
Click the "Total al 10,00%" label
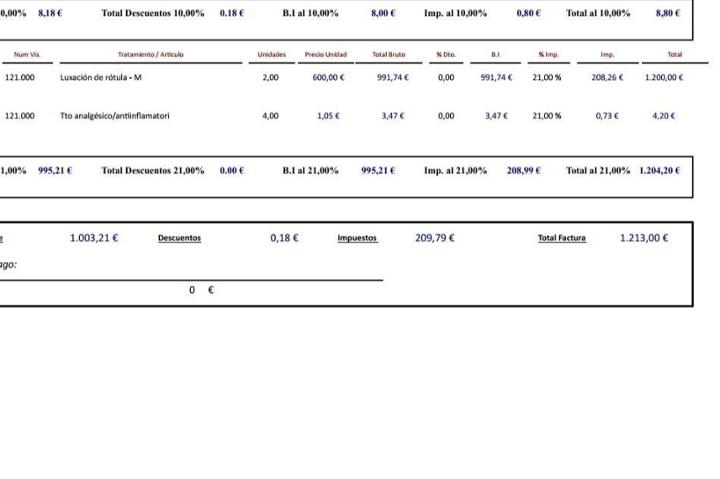point(598,13)
